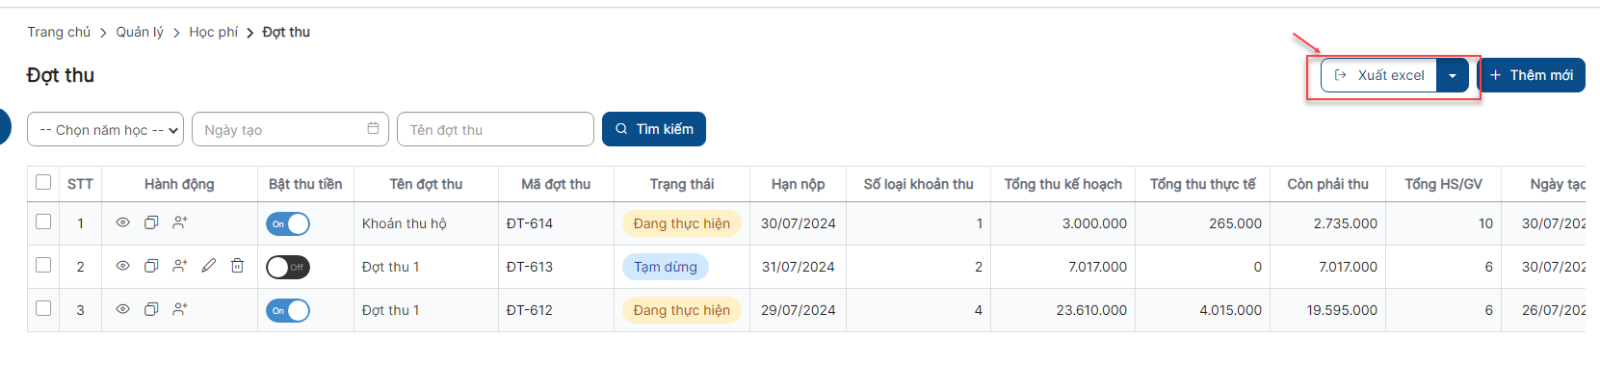Copy ĐT-614 row using duplicate icon
1600x391 pixels.
click(x=151, y=223)
